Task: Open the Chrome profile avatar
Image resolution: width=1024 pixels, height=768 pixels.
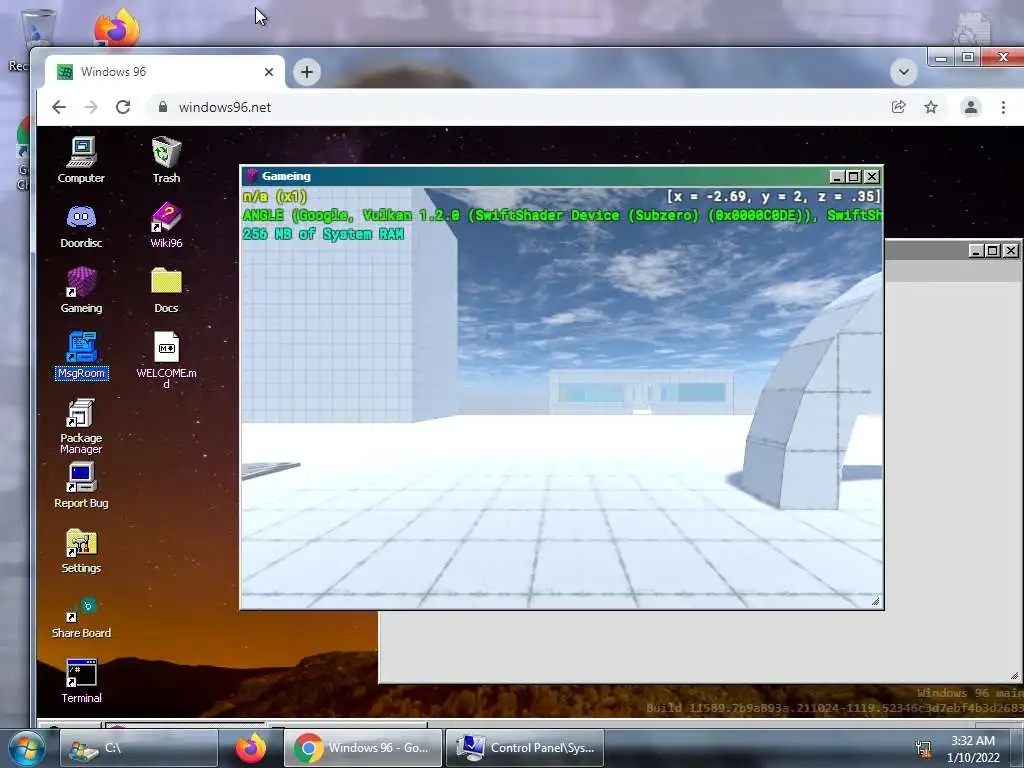Action: pyautogui.click(x=970, y=107)
